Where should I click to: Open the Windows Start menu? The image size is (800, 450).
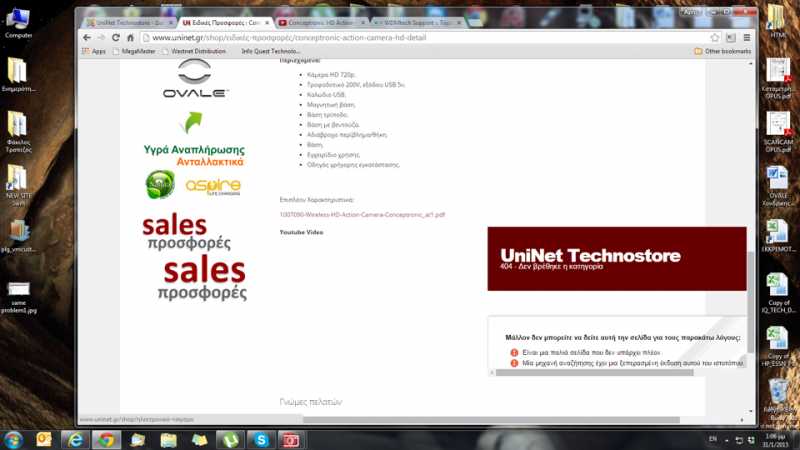pos(13,439)
